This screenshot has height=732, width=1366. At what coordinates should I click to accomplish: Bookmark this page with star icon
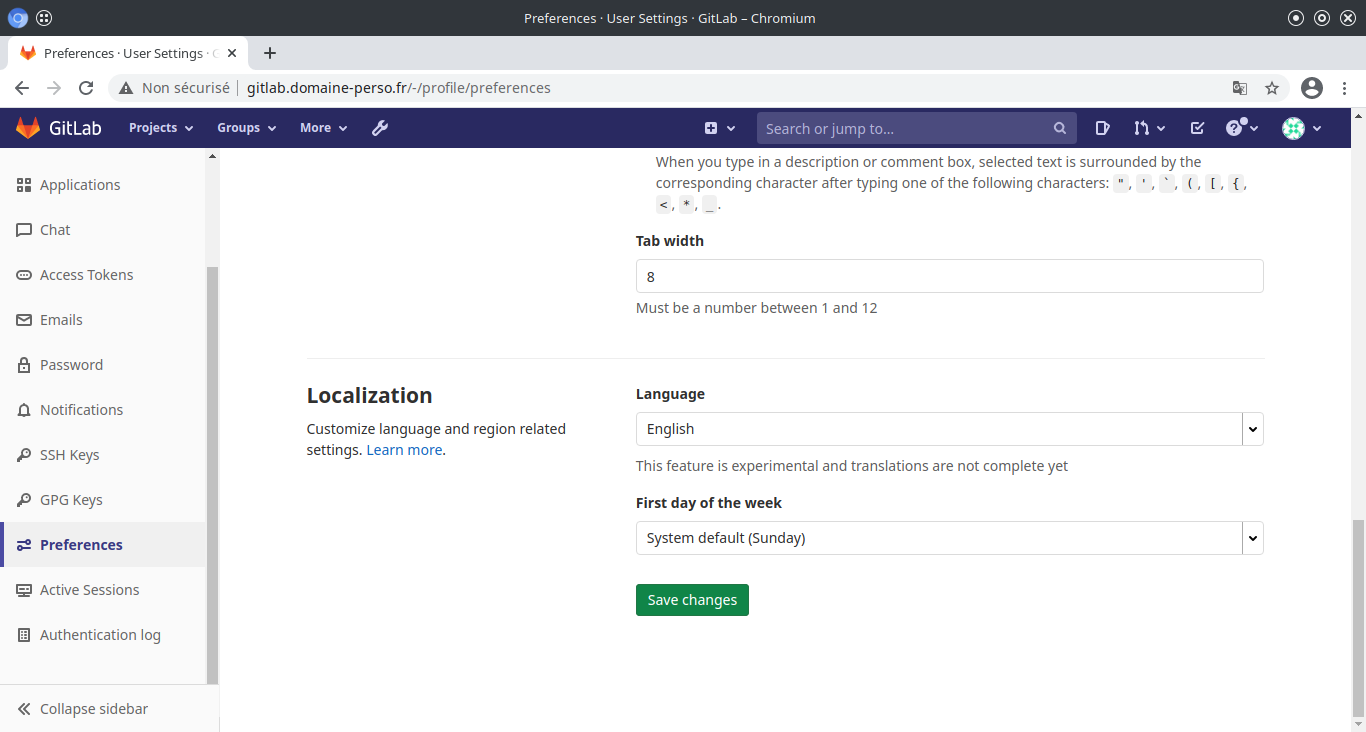click(1272, 88)
